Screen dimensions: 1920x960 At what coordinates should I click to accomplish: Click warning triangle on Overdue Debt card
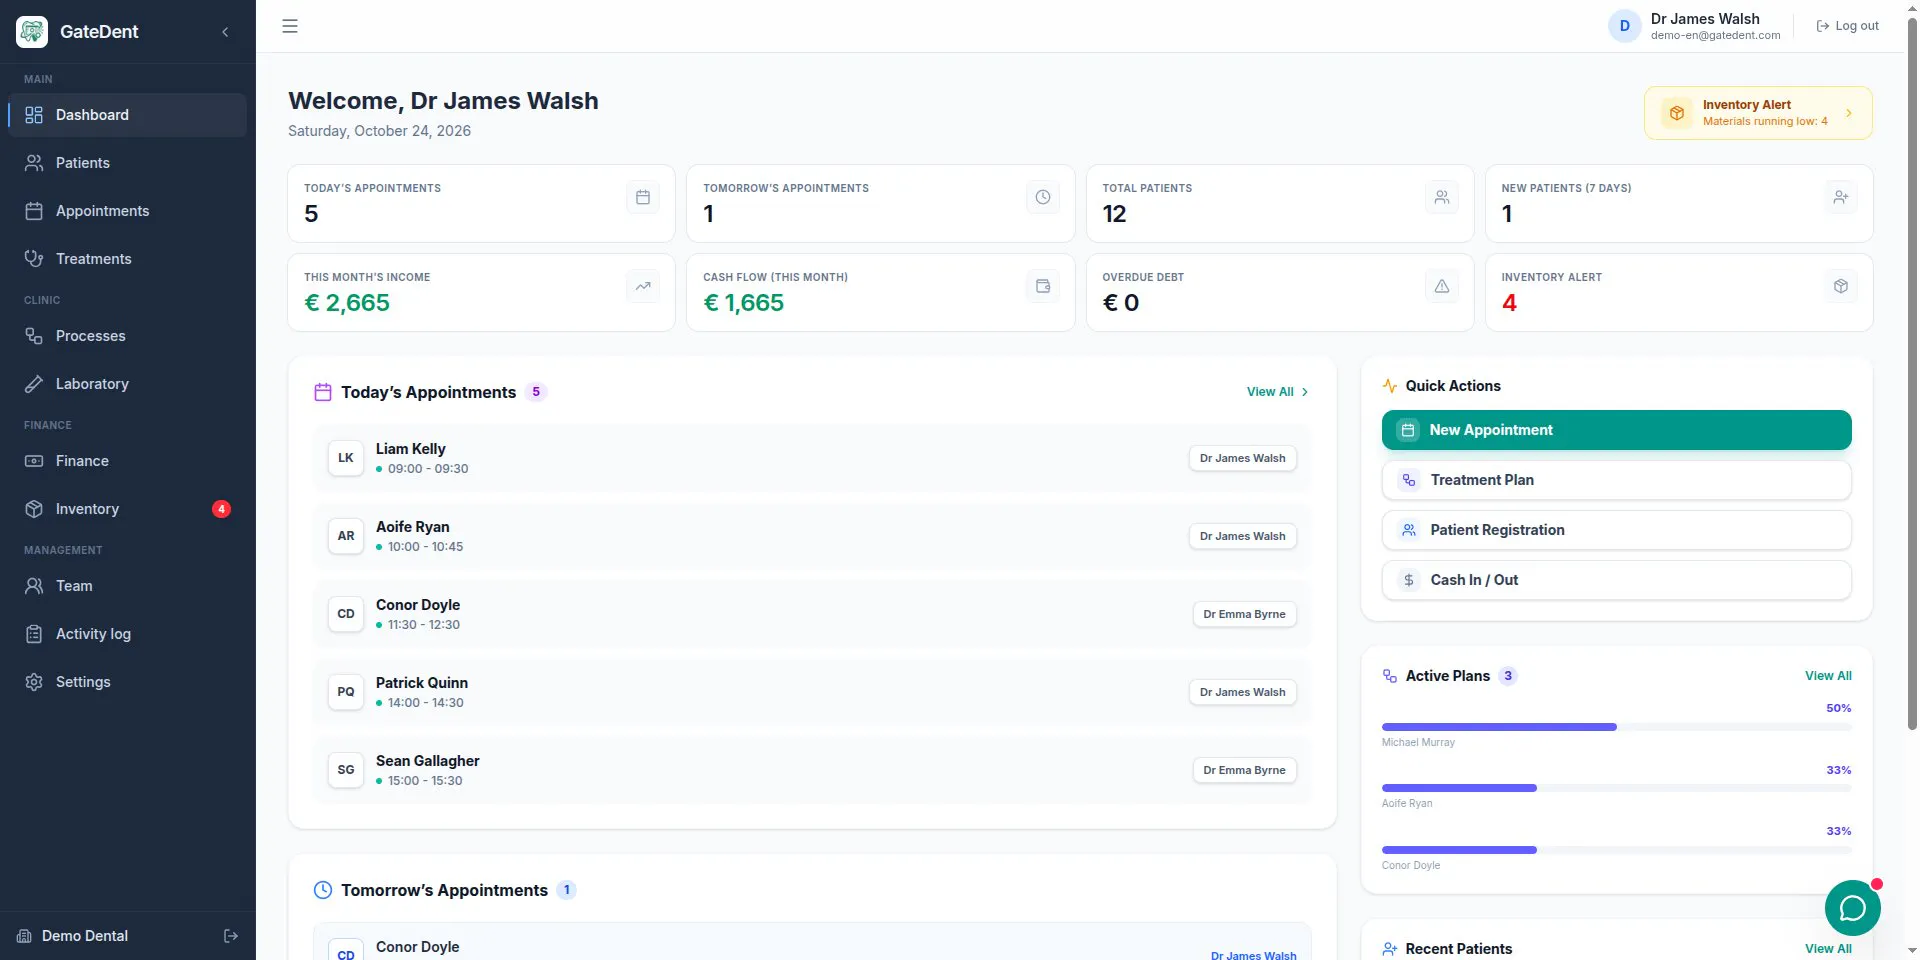1442,286
